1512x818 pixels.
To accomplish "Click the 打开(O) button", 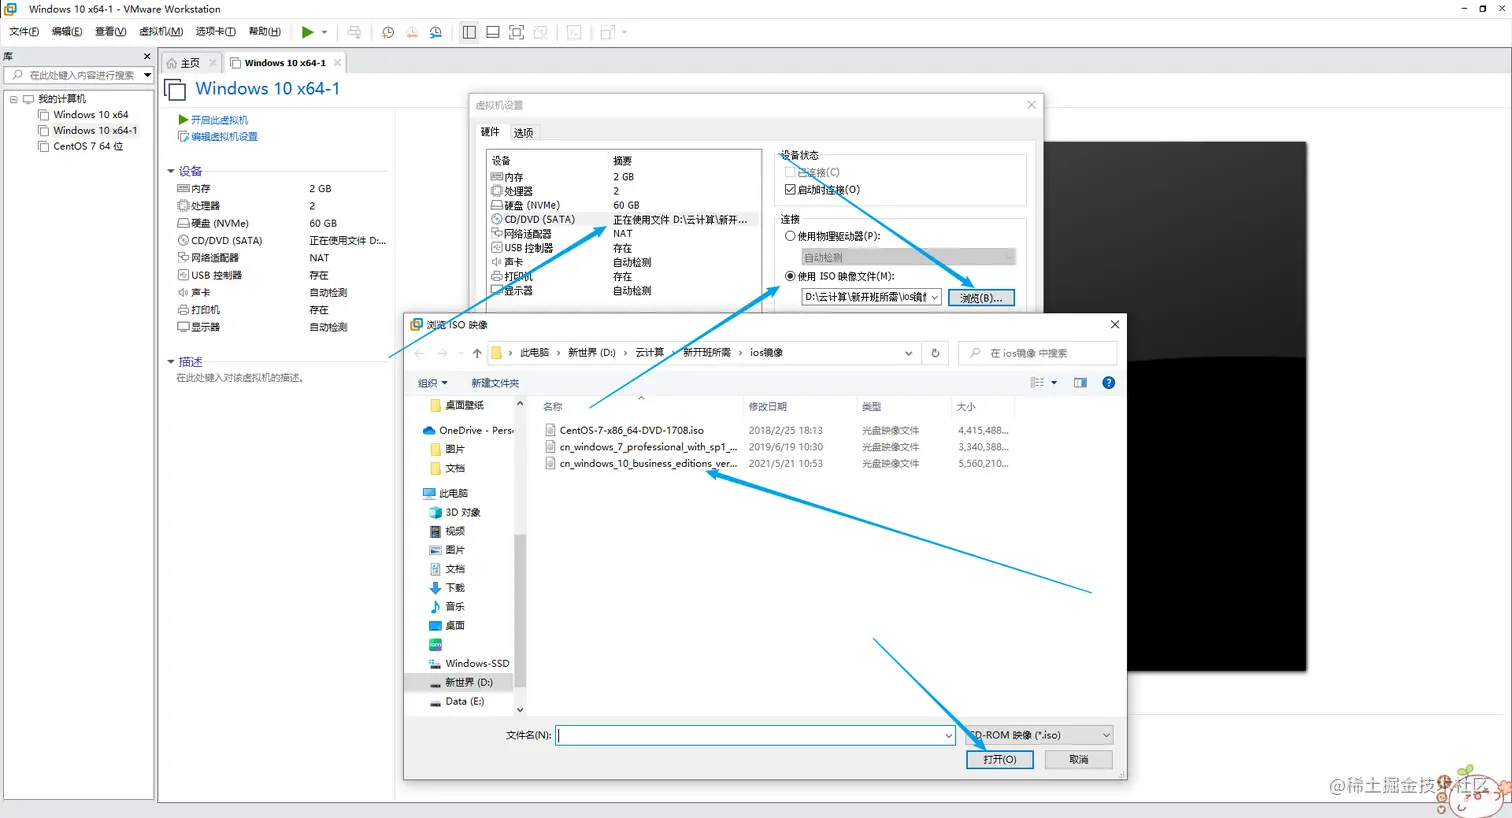I will pyautogui.click(x=1000, y=760).
